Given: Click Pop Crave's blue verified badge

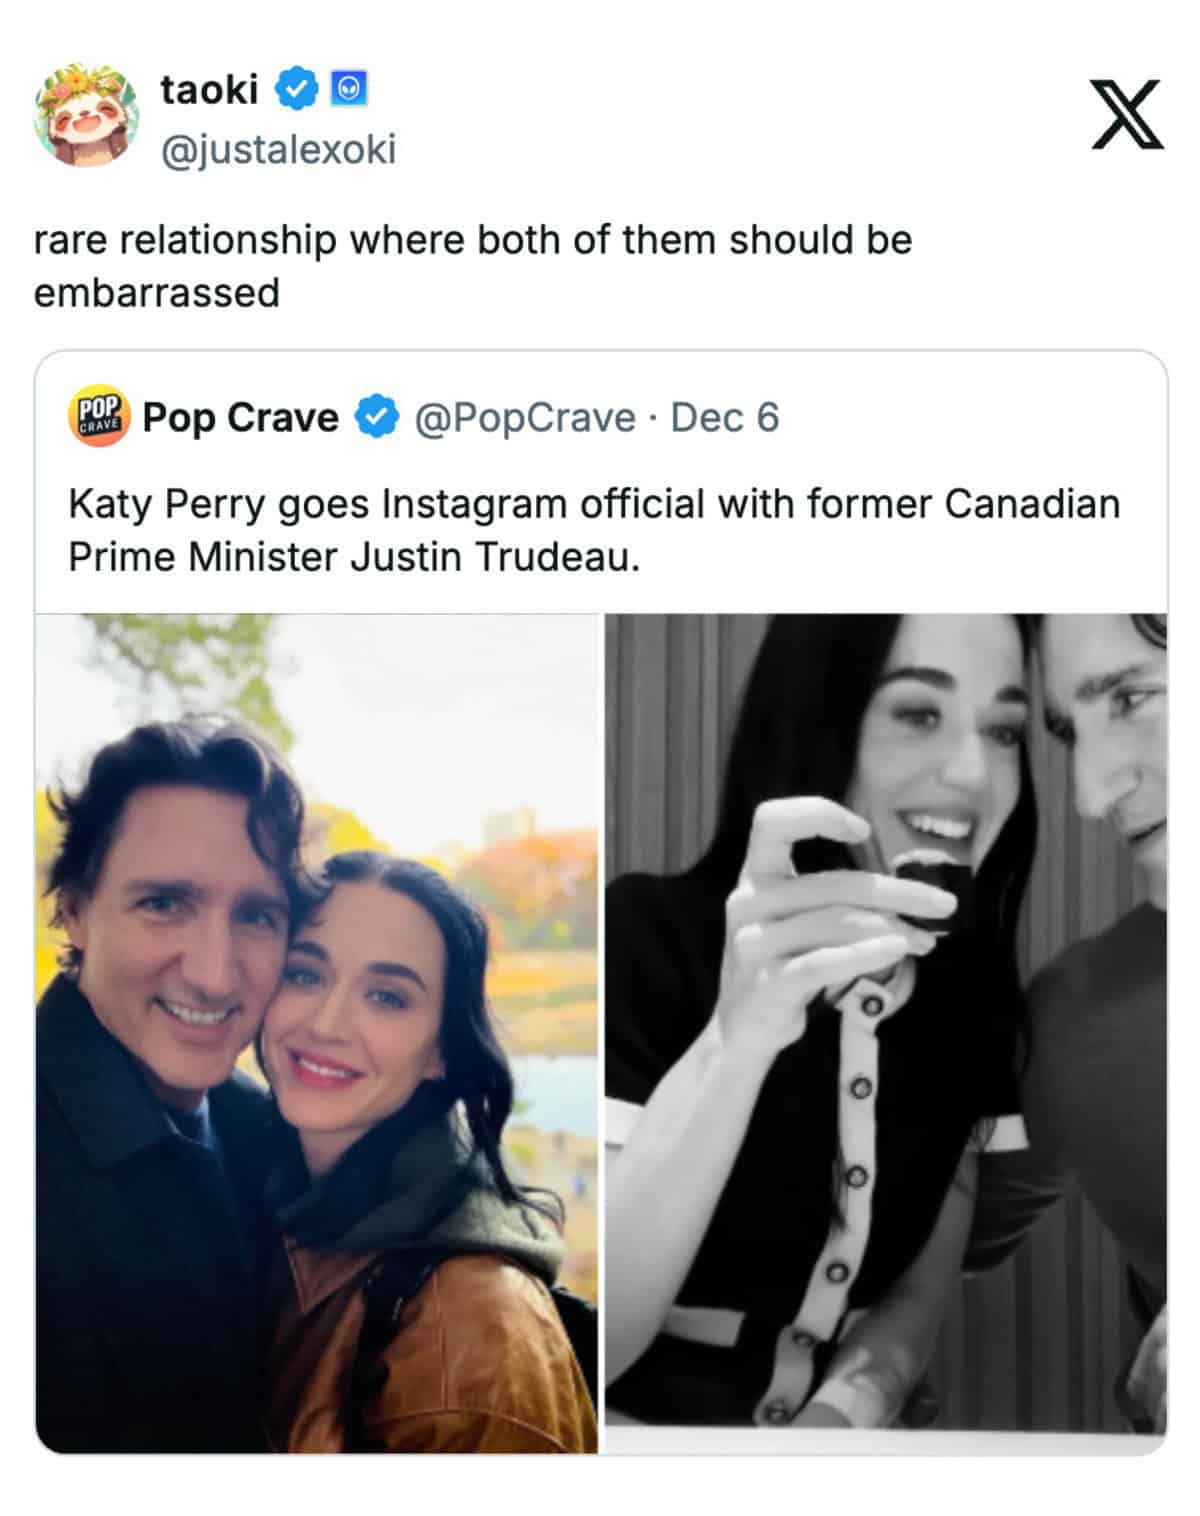Looking at the screenshot, I should (378, 417).
